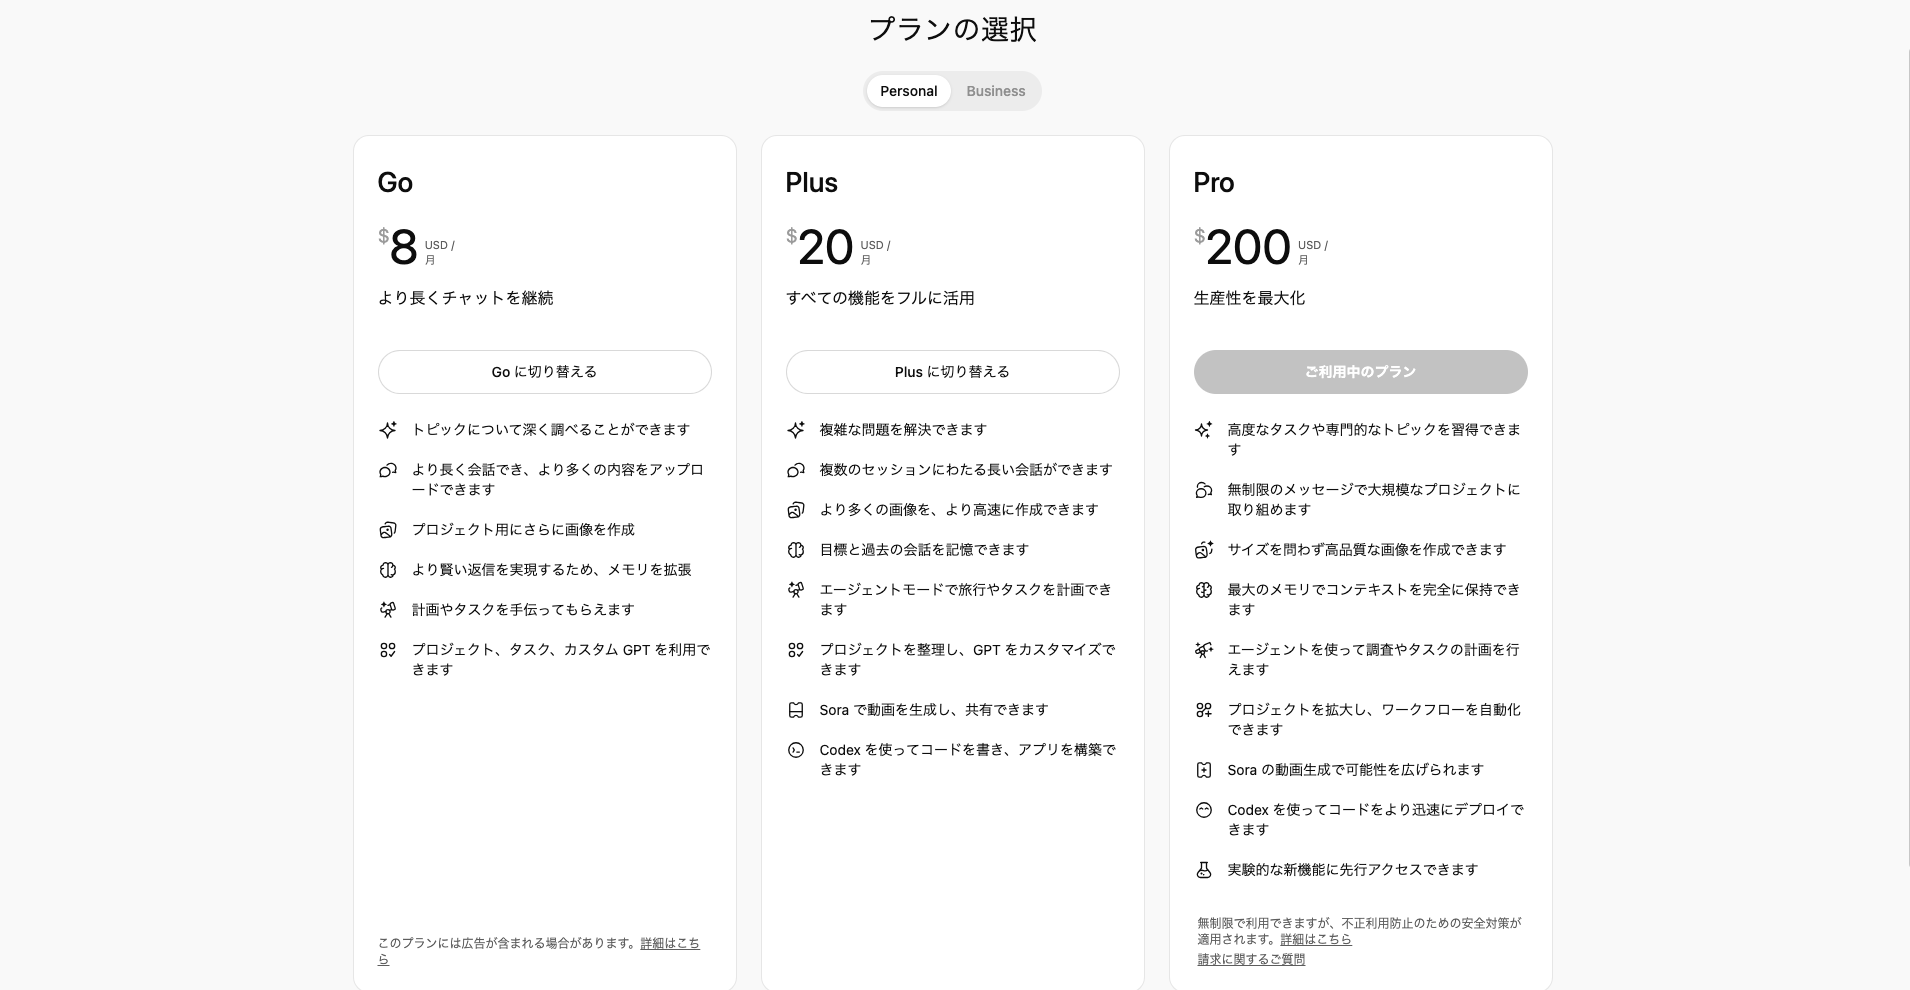Click the Codex deploy icon in Pro card
Viewport: 1910px width, 990px height.
click(x=1205, y=809)
